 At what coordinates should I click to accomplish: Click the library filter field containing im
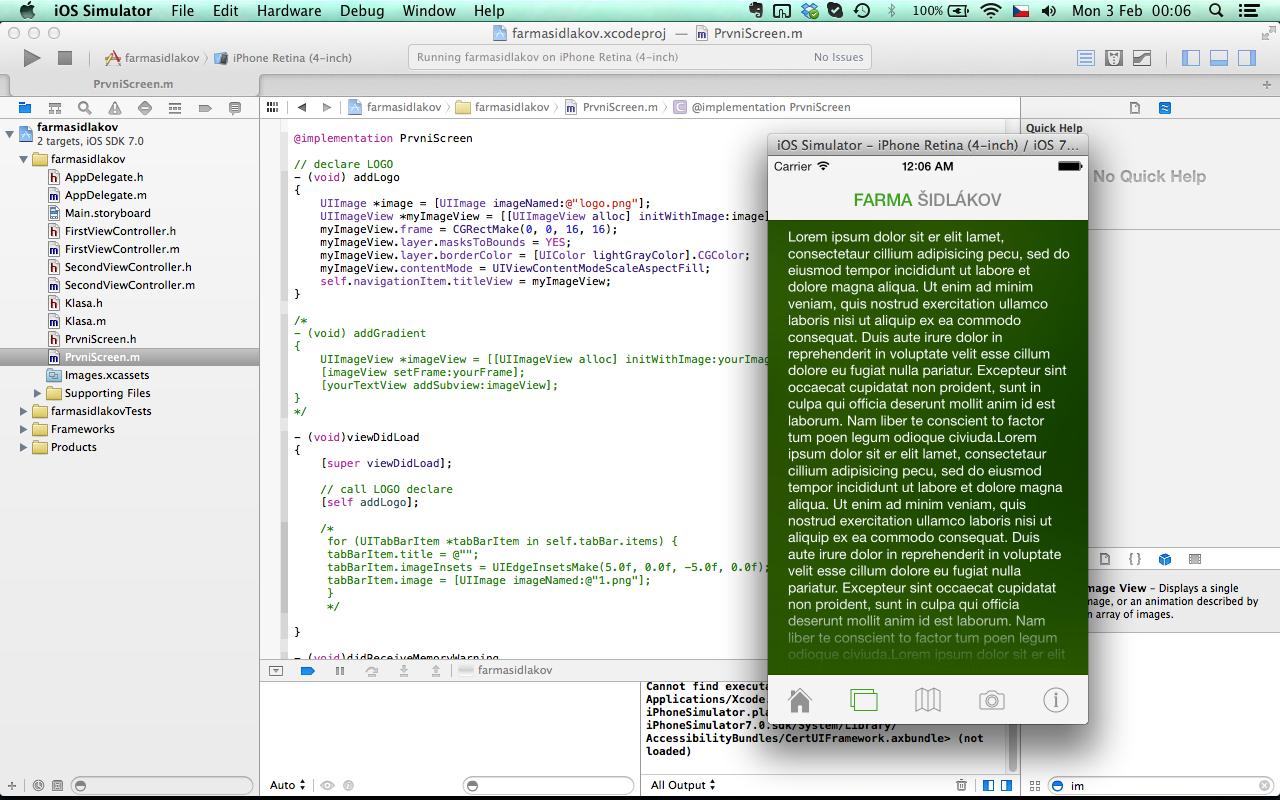pos(1161,786)
